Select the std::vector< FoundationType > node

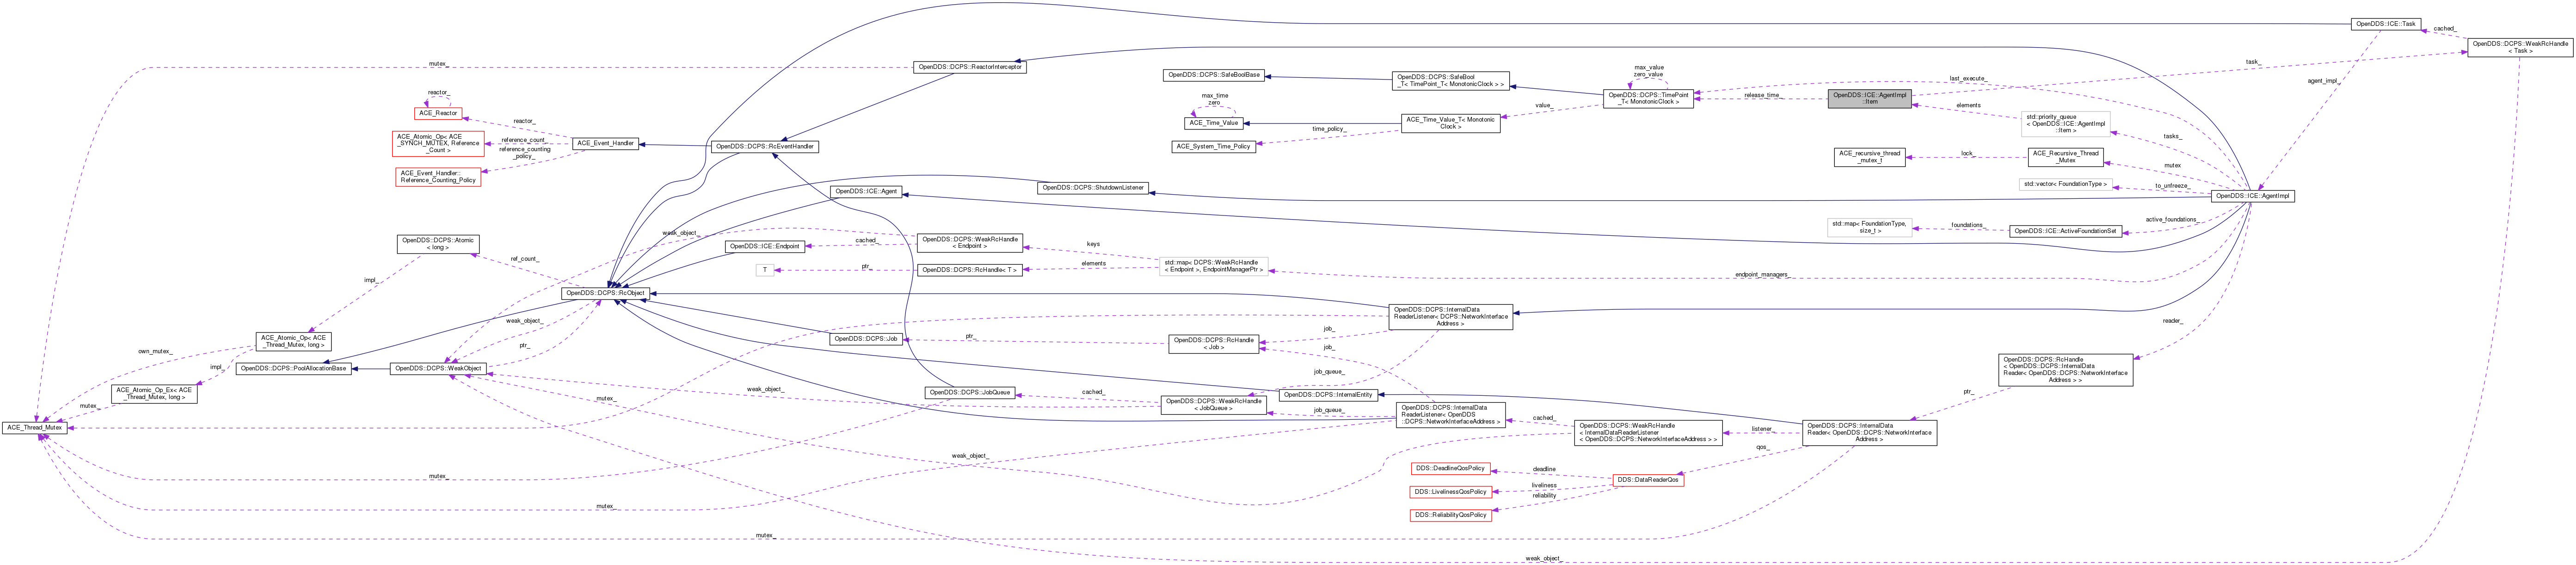click(x=2065, y=184)
